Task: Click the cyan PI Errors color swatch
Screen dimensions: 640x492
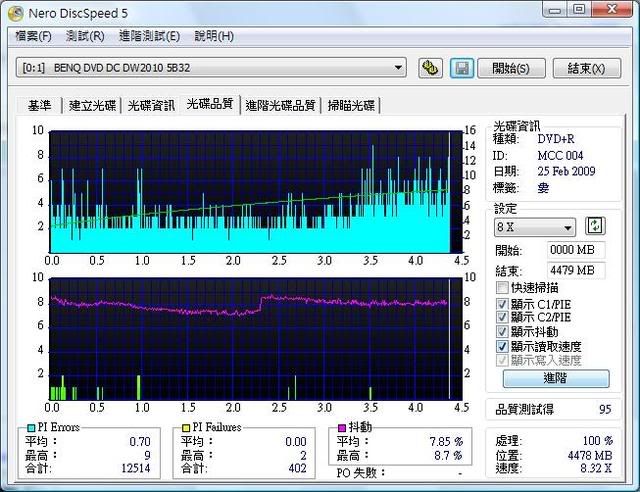Action: pyautogui.click(x=31, y=427)
